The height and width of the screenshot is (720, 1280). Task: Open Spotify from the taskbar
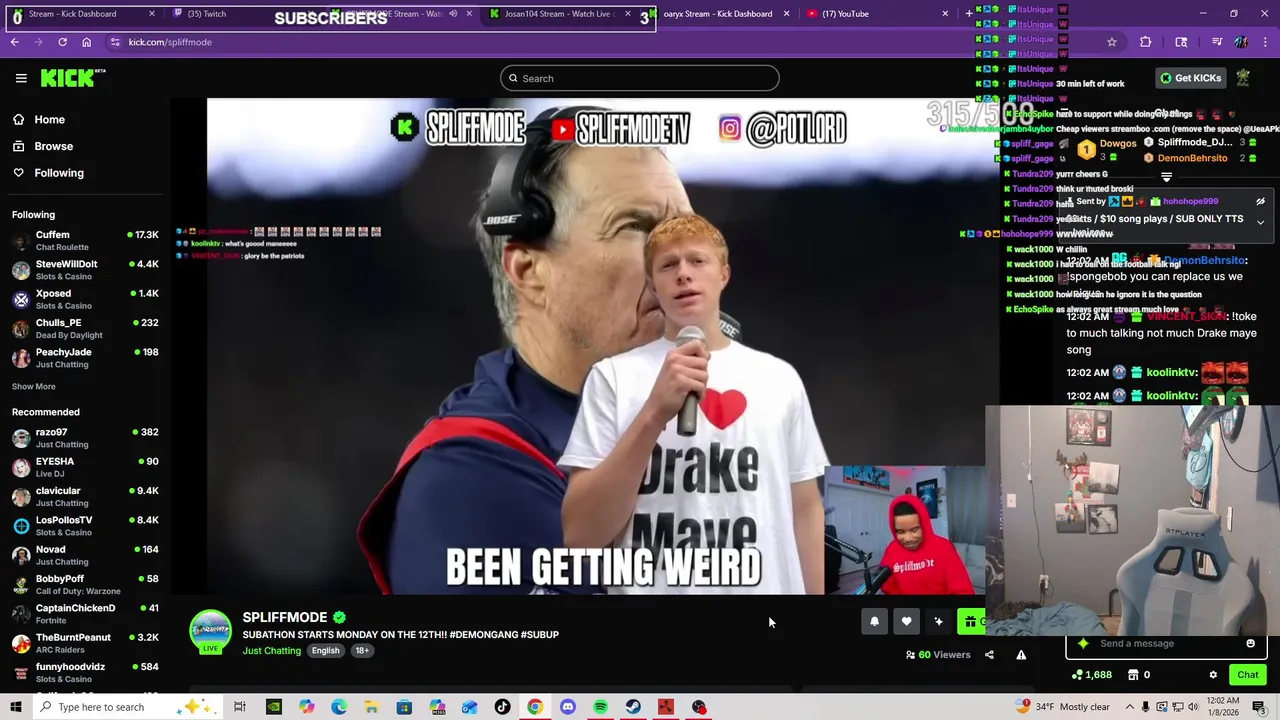[x=600, y=707]
